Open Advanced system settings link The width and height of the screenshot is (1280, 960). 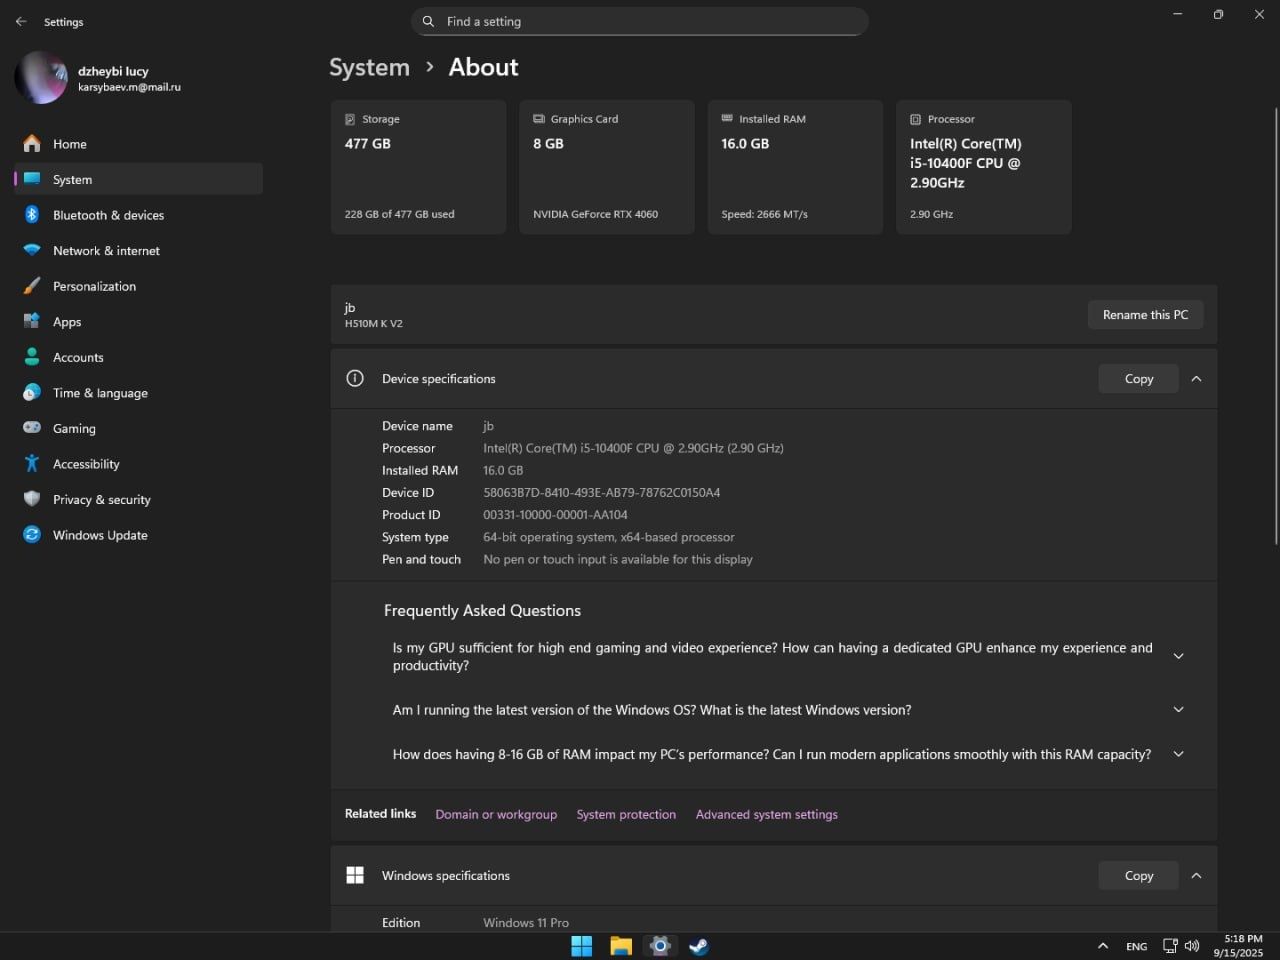(767, 814)
